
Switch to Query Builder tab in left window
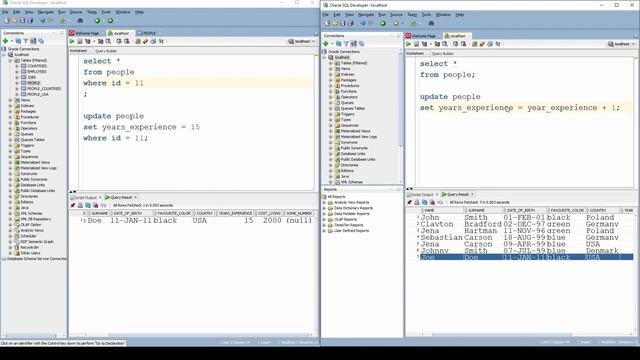click(x=106, y=51)
